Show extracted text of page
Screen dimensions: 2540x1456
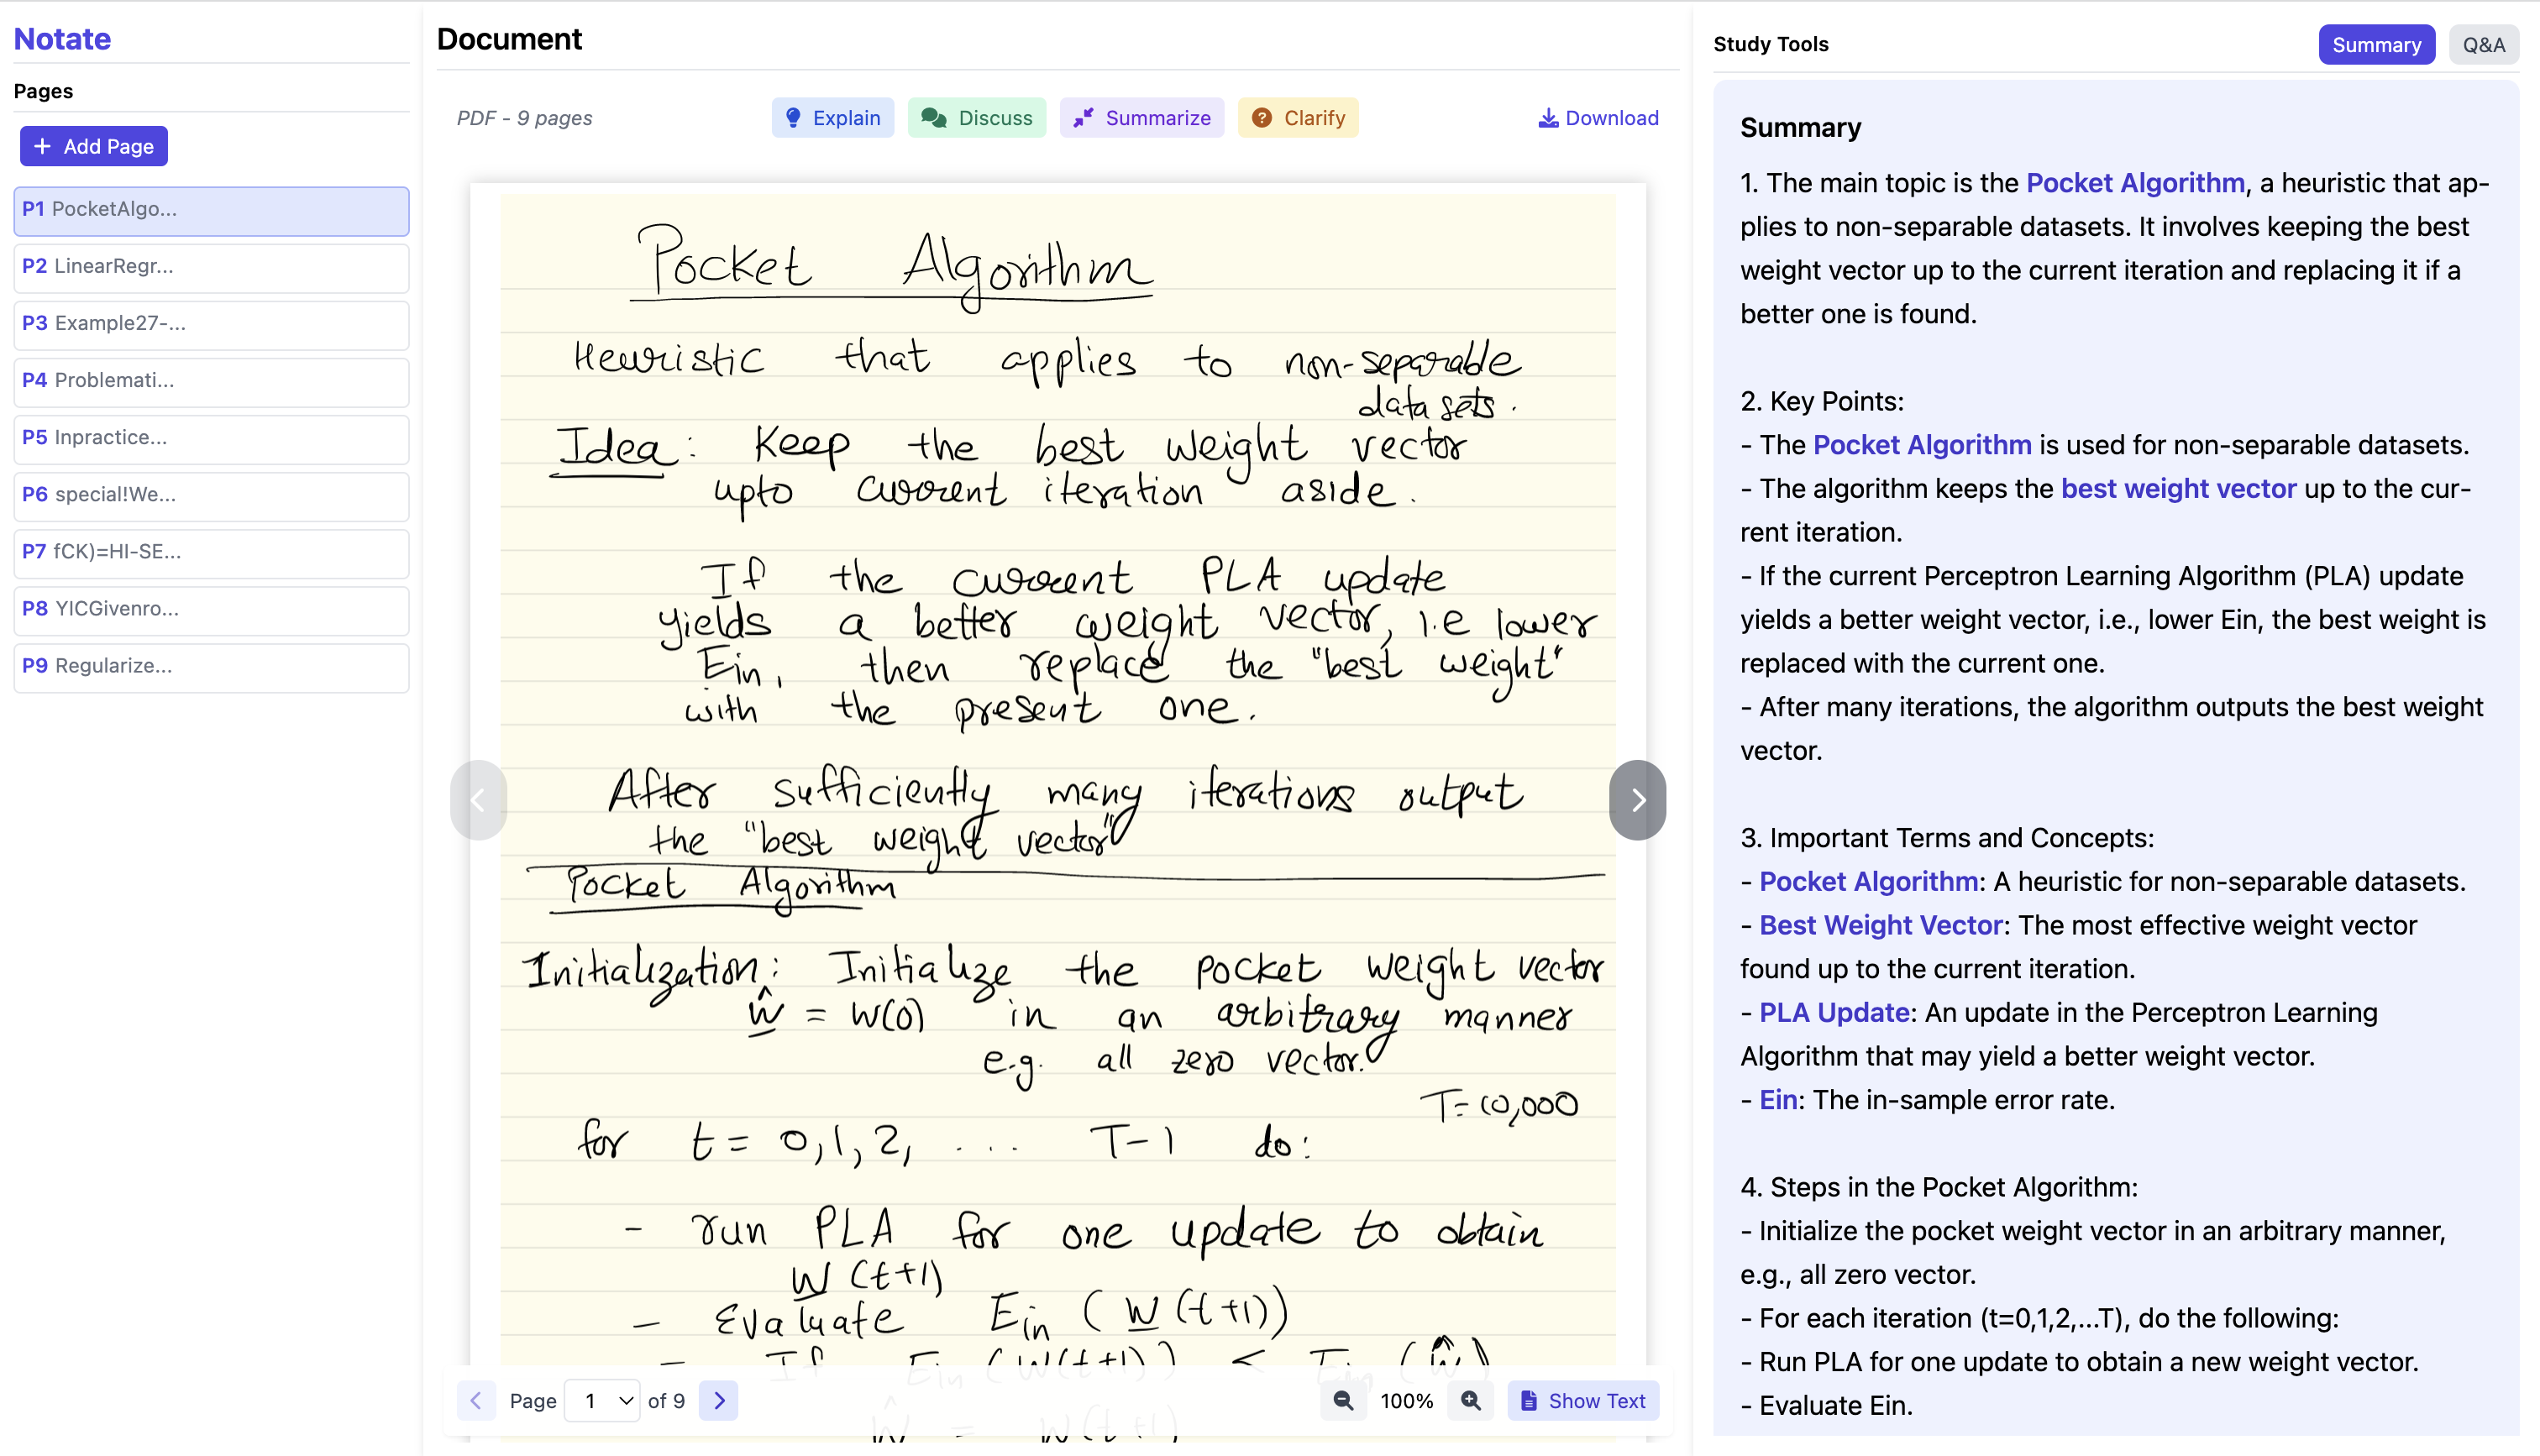1583,1401
